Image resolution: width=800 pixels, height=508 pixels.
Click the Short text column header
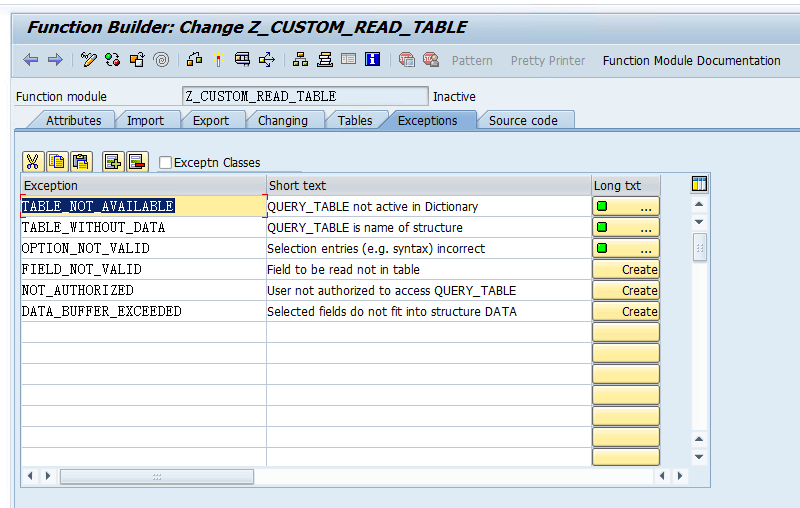(x=429, y=185)
